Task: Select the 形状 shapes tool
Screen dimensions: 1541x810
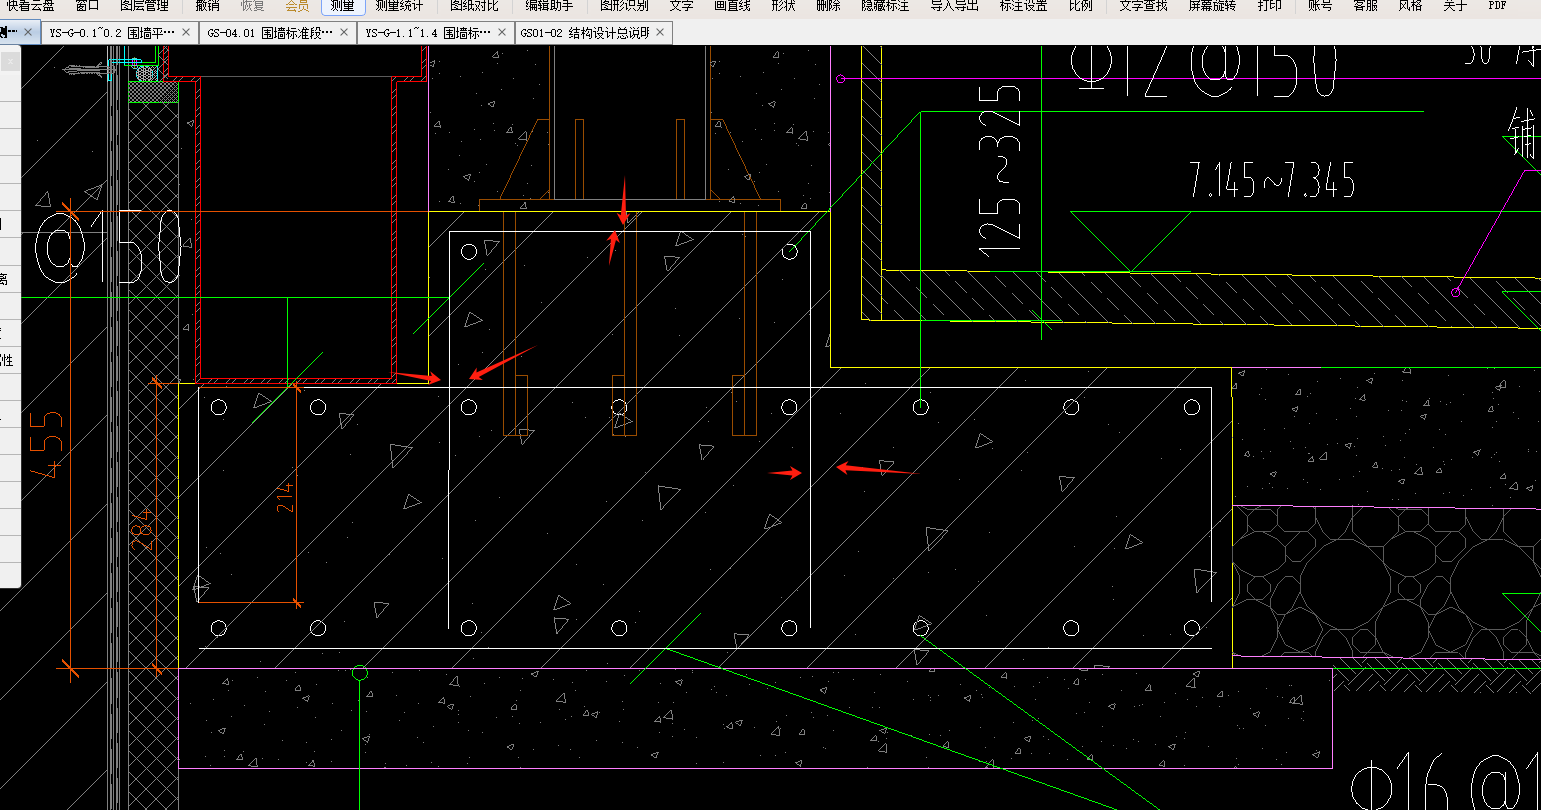Action: click(x=783, y=6)
